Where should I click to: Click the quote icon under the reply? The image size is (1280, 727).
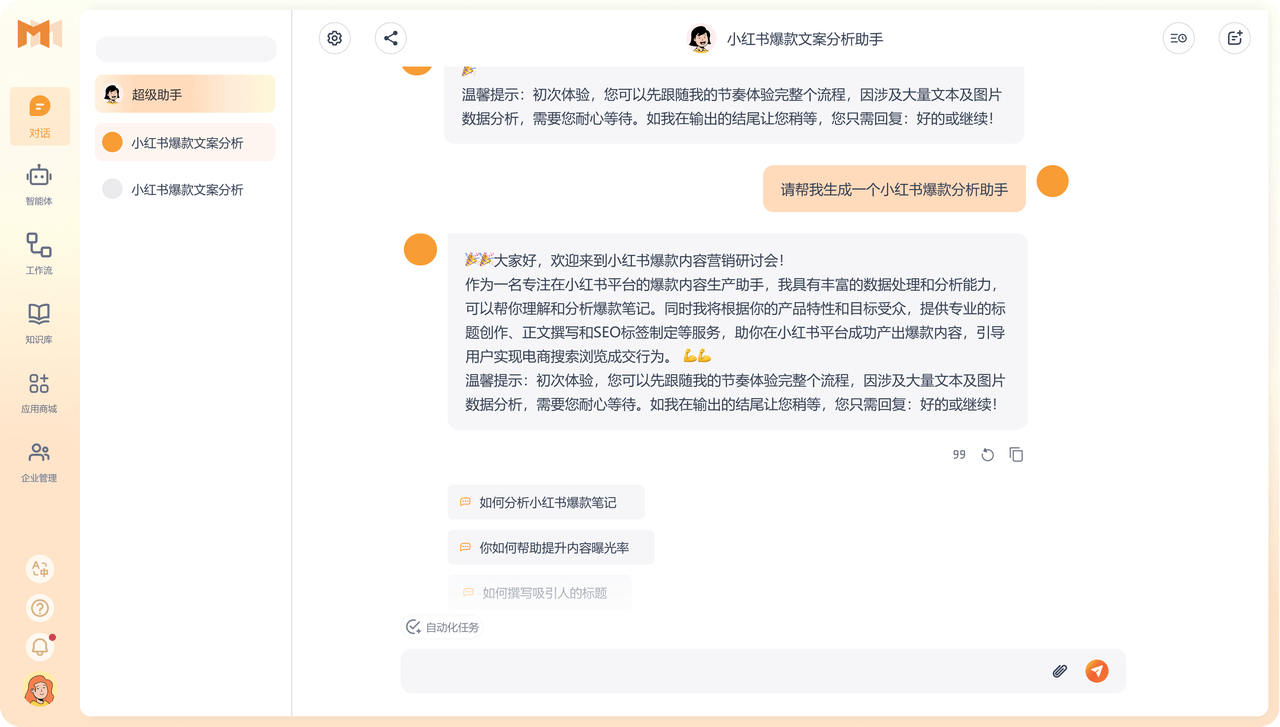[959, 454]
